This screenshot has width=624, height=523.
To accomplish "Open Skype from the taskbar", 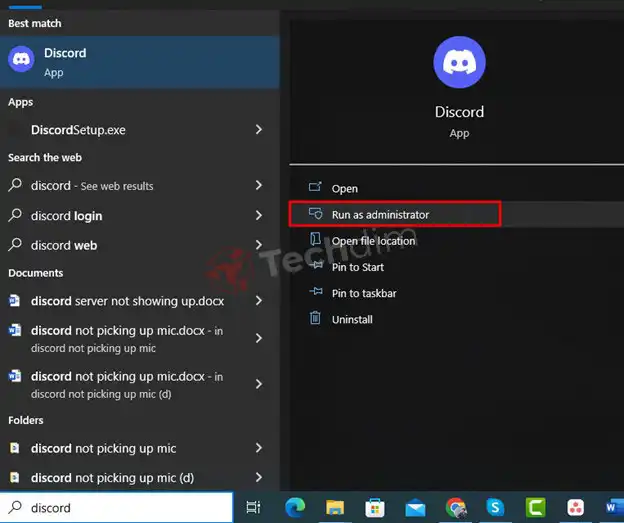I will click(495, 508).
